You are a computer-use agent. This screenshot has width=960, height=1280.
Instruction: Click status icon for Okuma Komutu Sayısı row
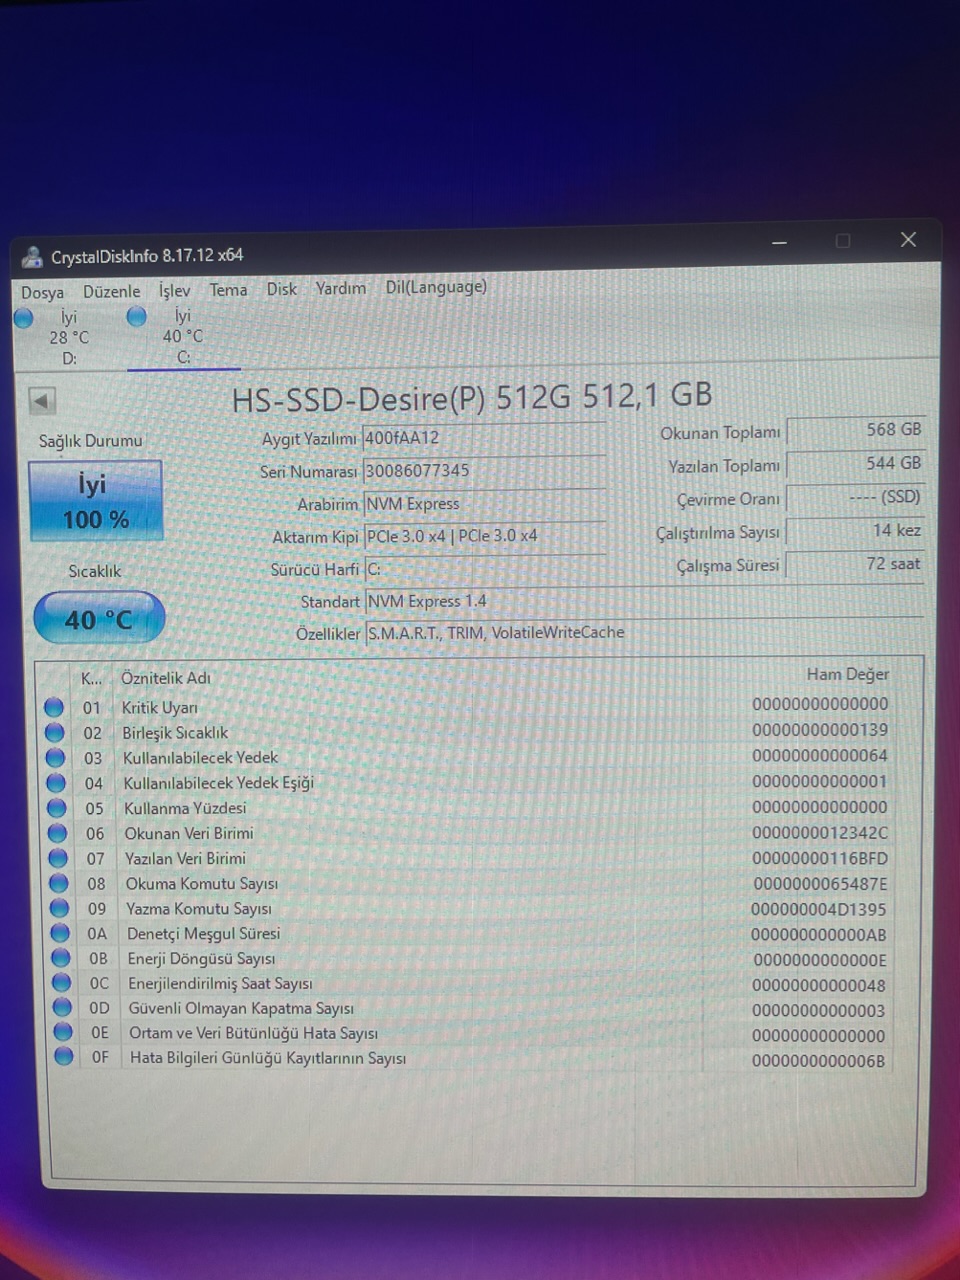[x=59, y=883]
